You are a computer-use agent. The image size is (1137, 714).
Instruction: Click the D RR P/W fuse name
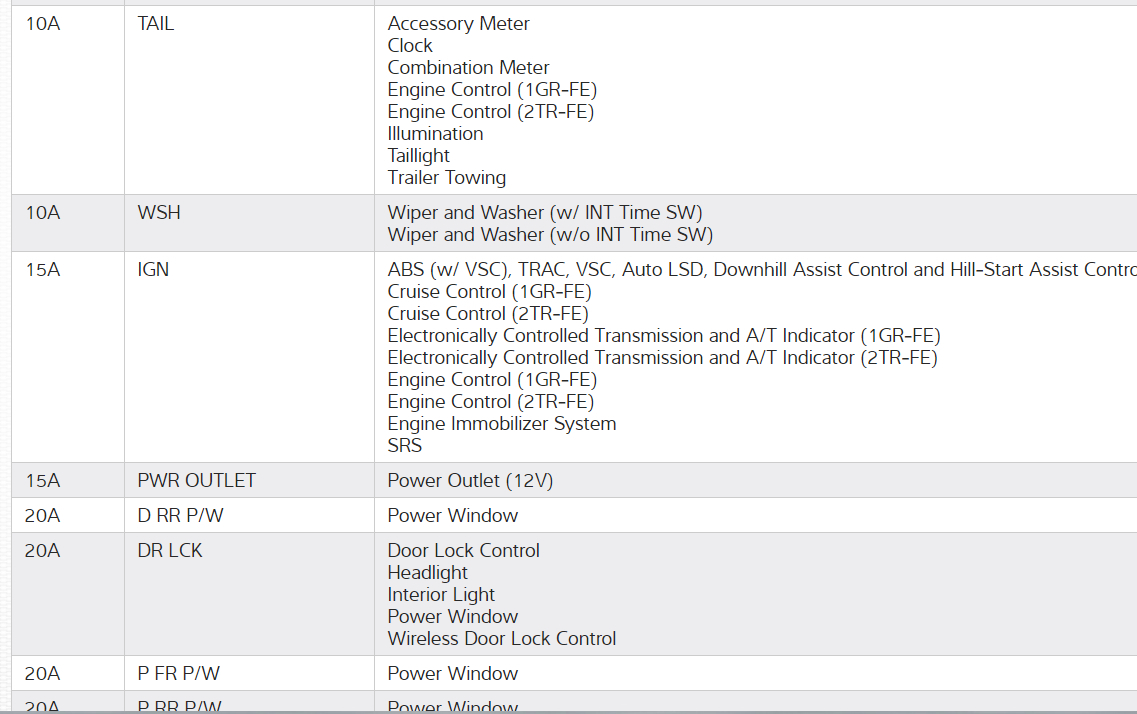[x=179, y=516]
